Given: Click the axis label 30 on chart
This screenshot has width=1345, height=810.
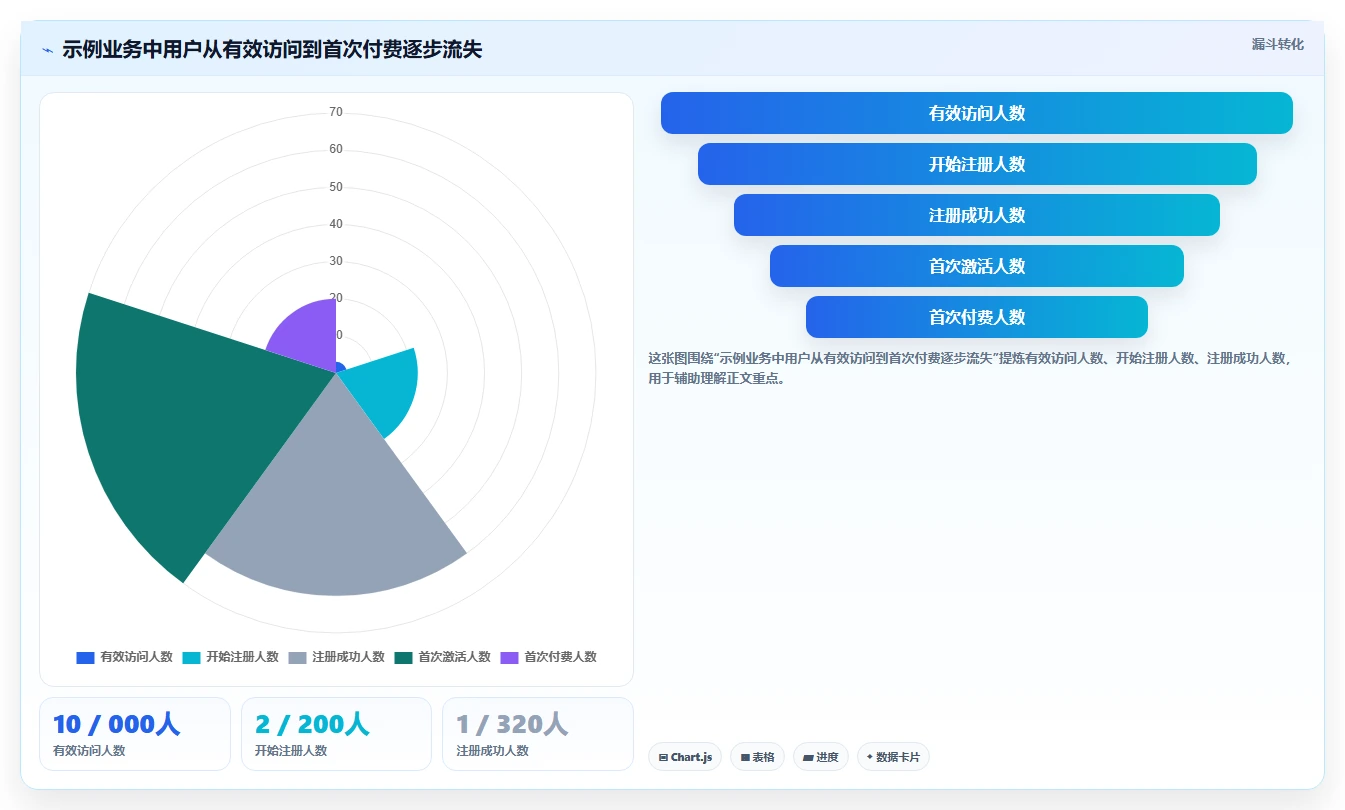Looking at the screenshot, I should pos(336,261).
